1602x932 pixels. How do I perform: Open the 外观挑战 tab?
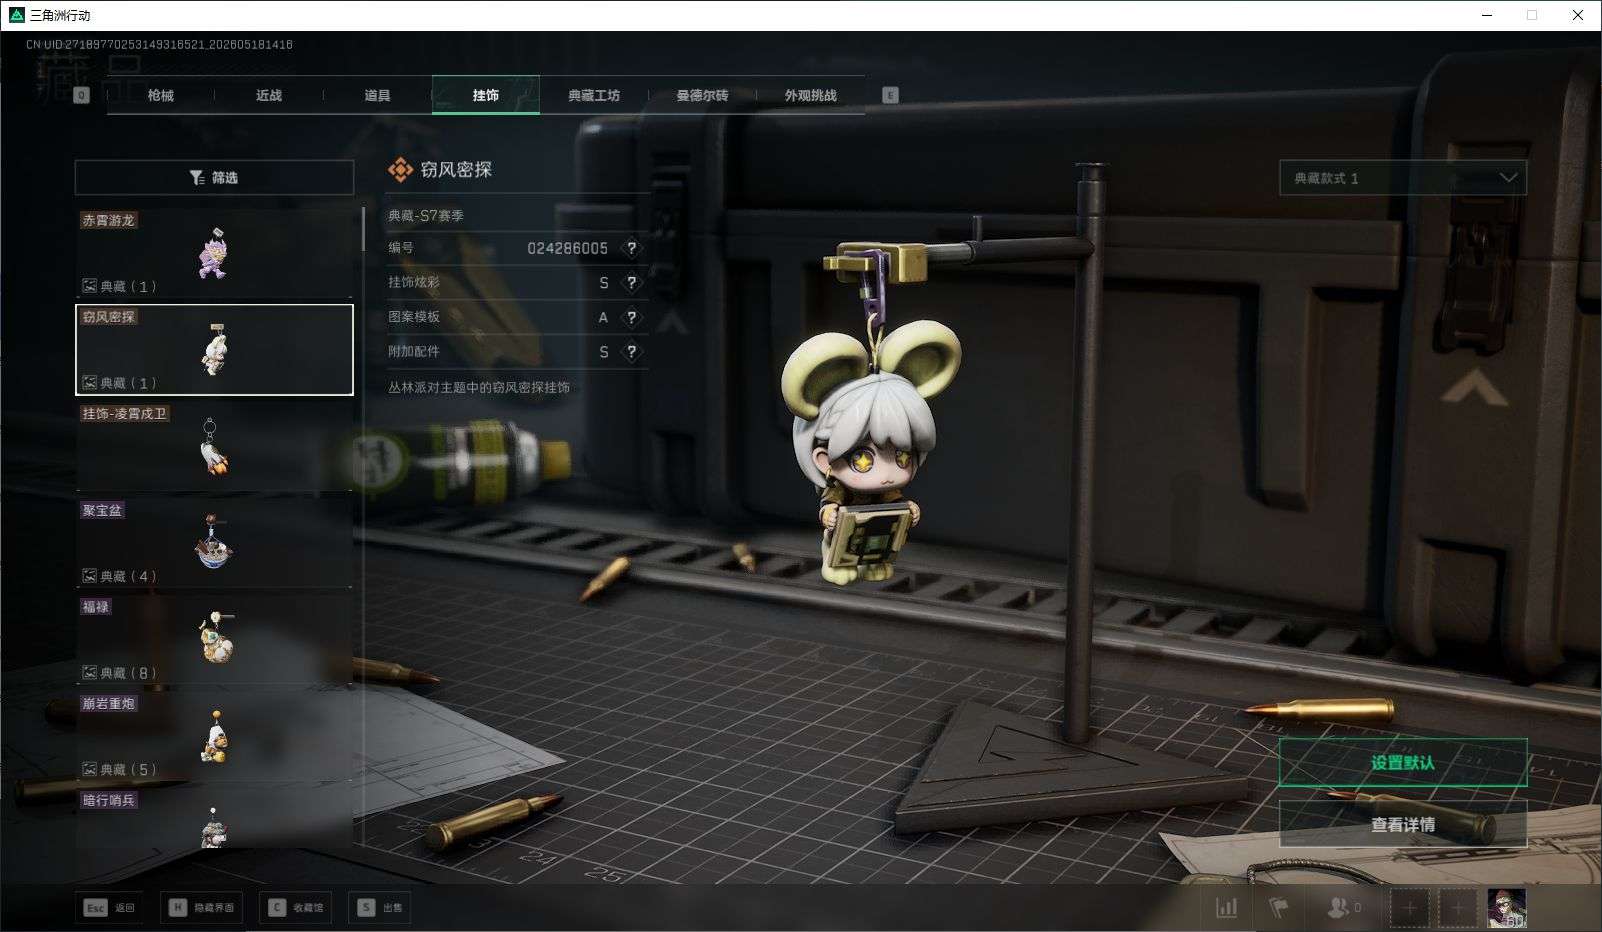[810, 95]
